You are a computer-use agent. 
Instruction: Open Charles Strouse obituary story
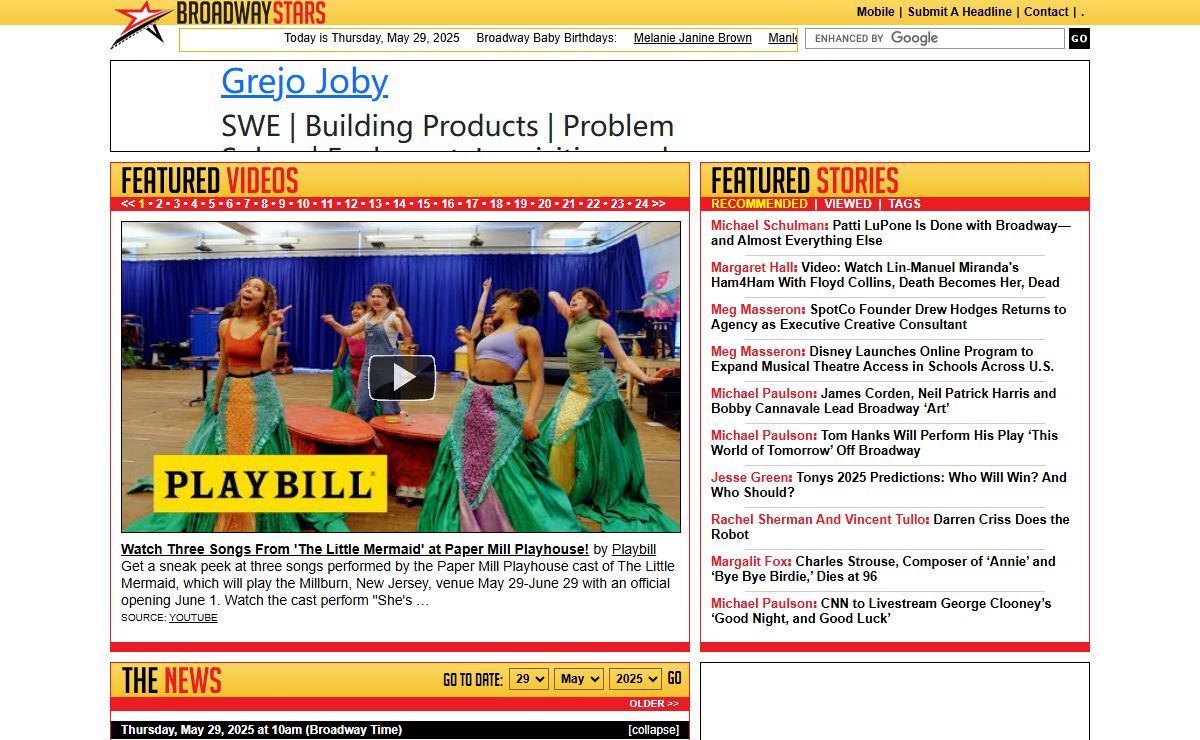click(884, 569)
